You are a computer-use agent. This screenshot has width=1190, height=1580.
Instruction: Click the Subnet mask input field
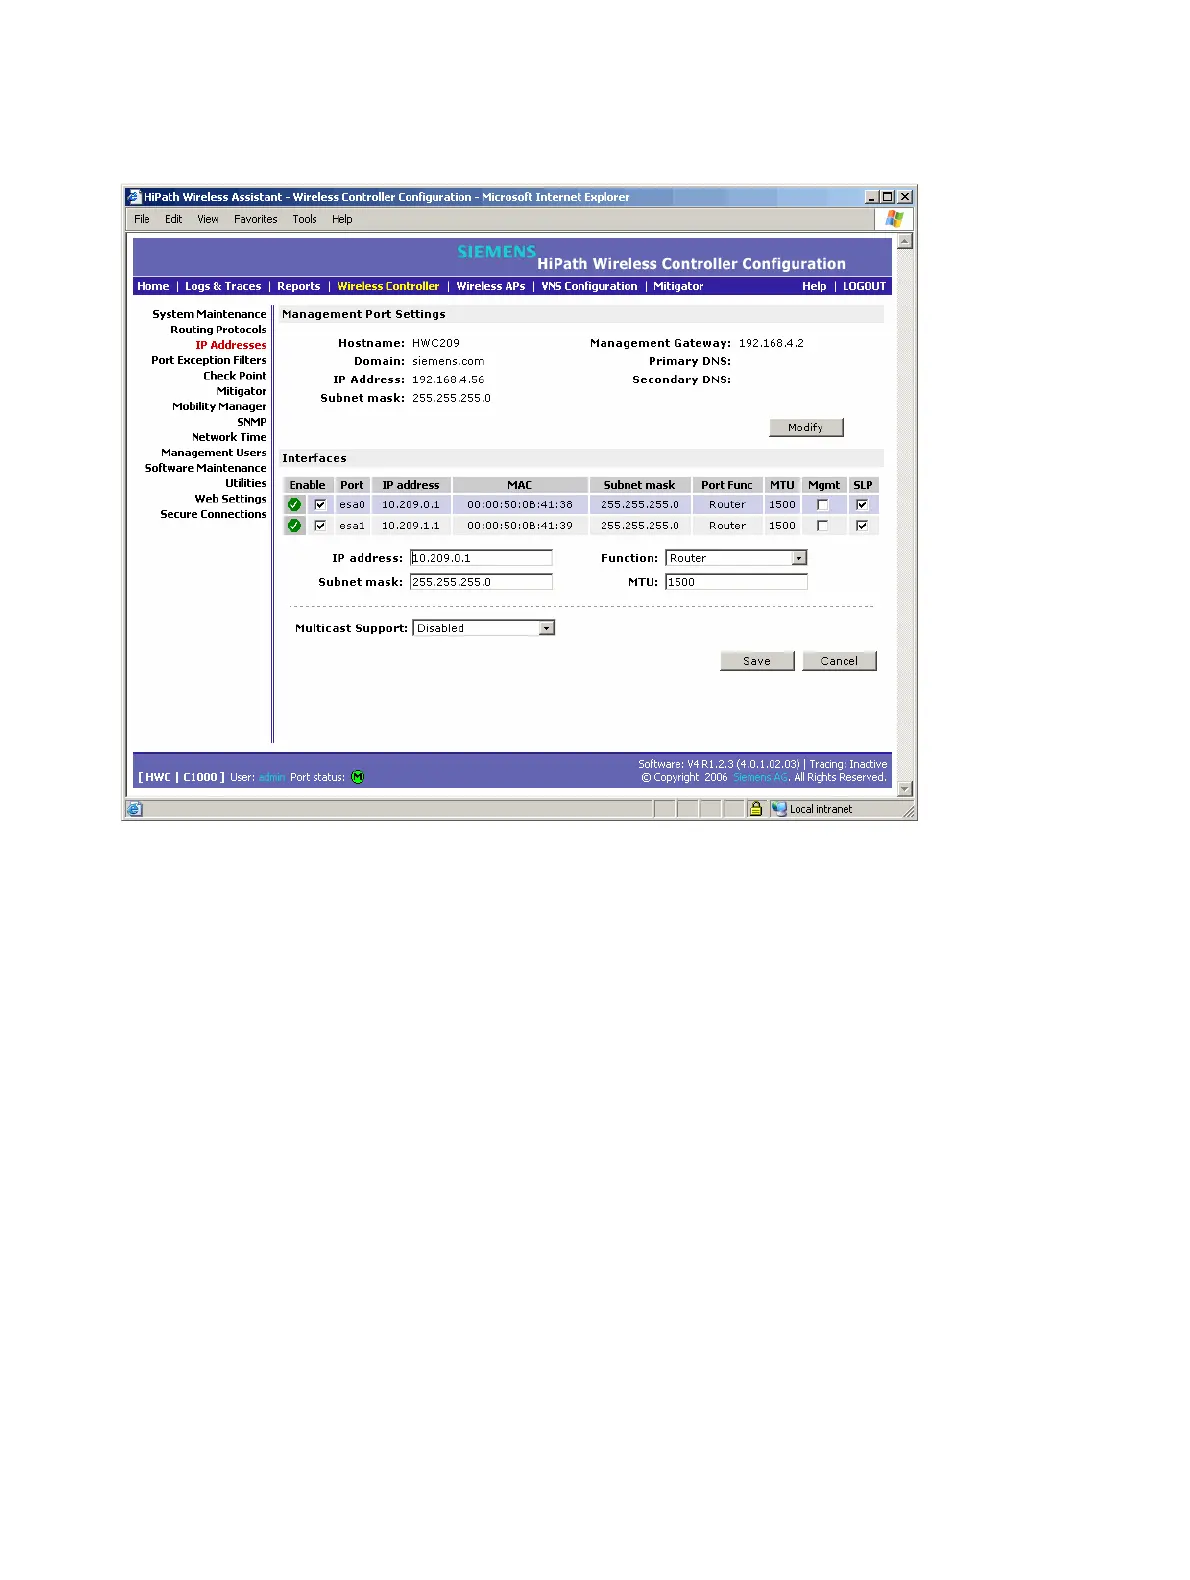tap(481, 582)
